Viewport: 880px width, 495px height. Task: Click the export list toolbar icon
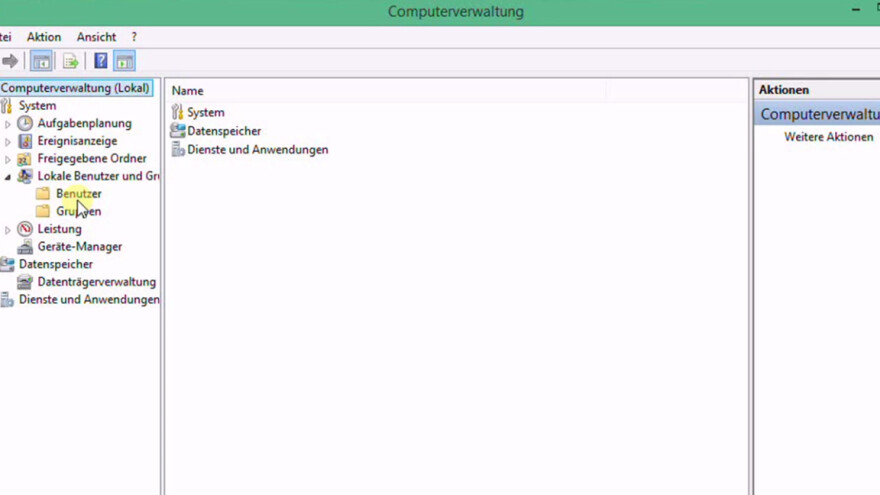point(70,61)
